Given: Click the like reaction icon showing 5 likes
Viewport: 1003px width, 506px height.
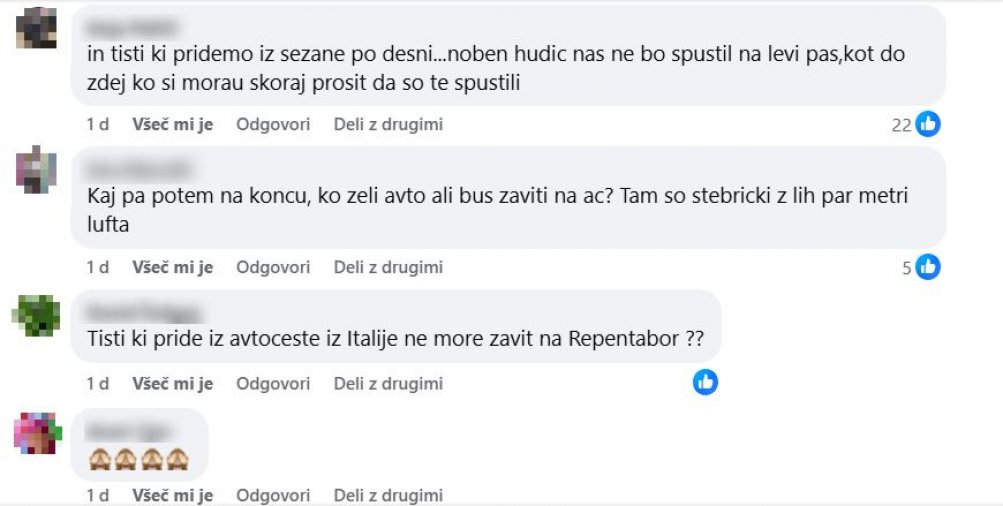Looking at the screenshot, I should [928, 267].
